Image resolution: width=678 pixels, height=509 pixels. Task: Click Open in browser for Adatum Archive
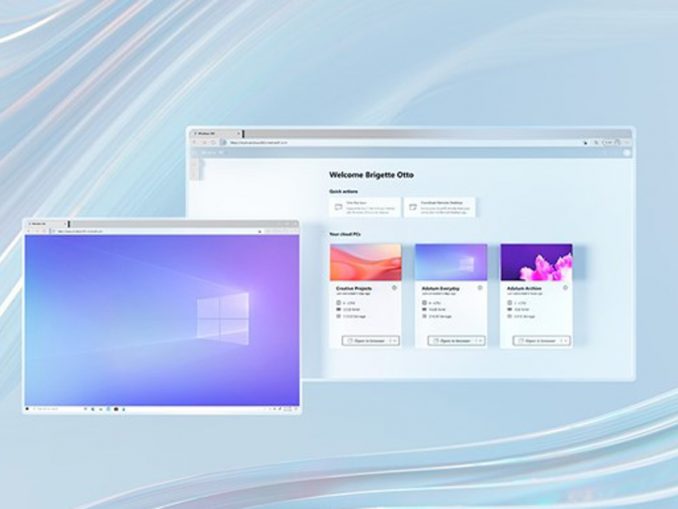(x=537, y=341)
